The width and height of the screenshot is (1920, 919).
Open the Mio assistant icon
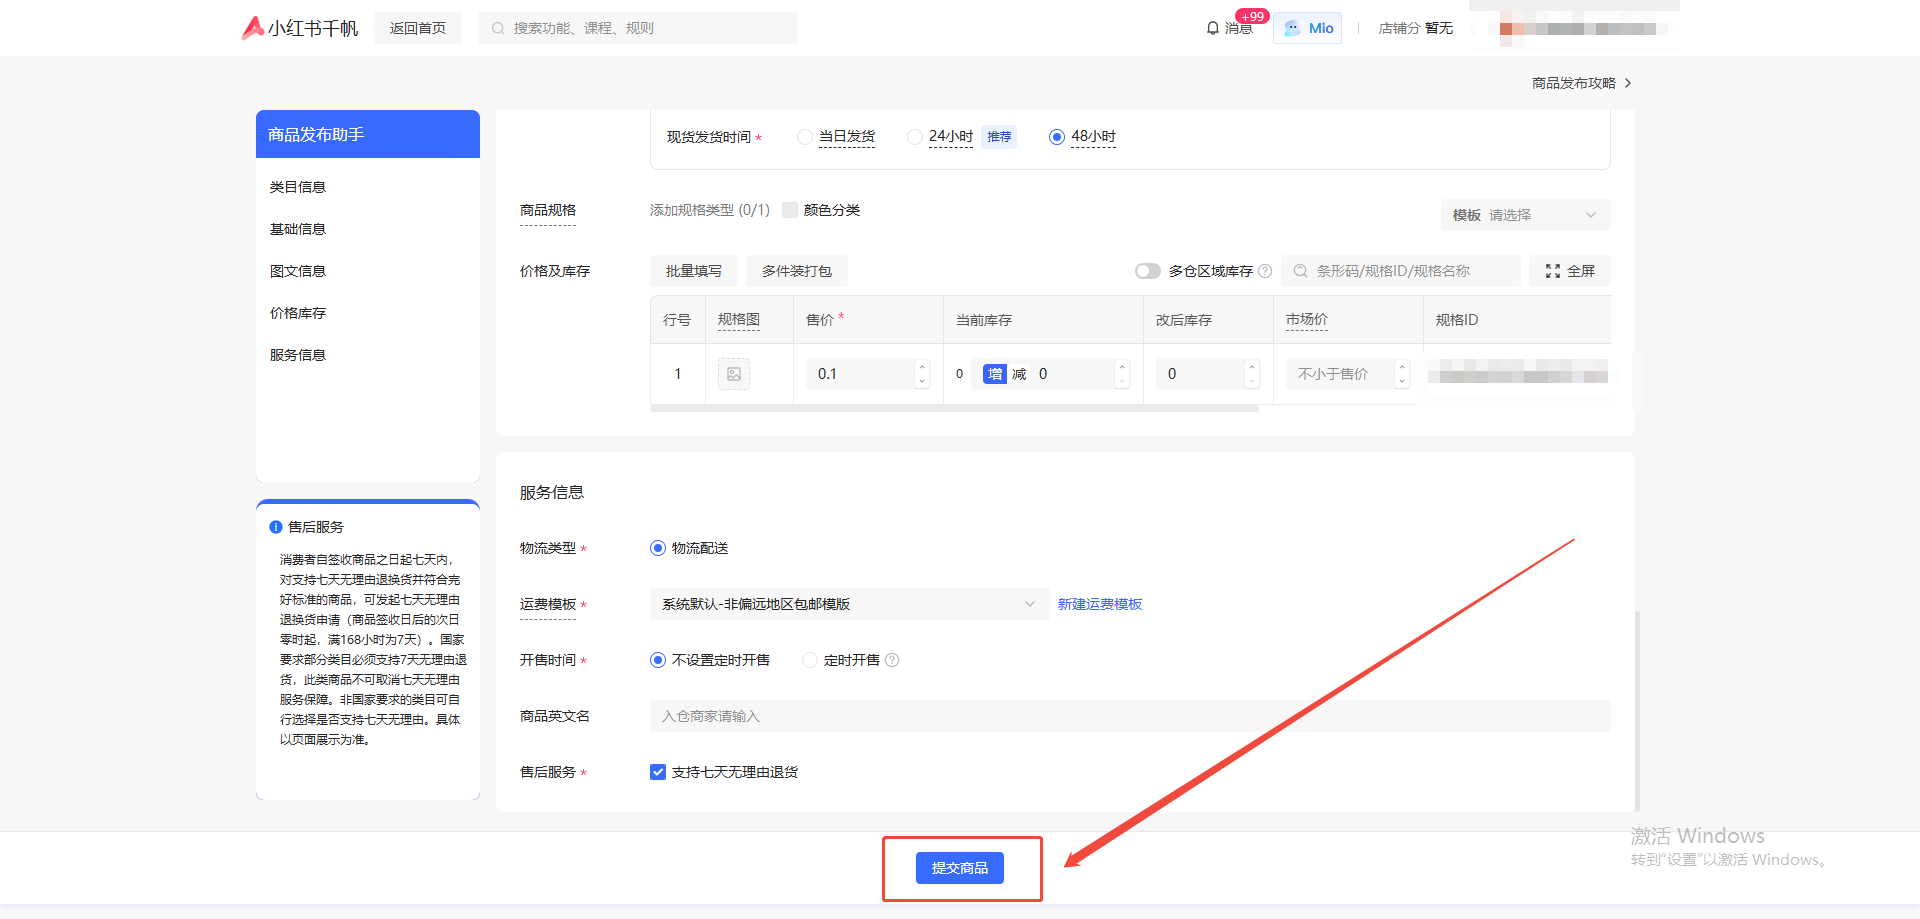(x=1293, y=28)
